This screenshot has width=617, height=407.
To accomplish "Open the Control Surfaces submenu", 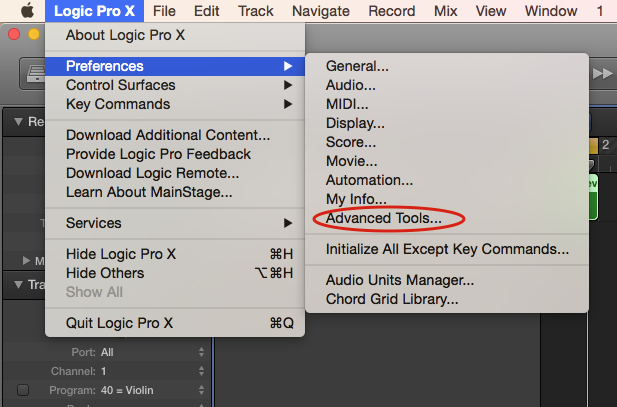I will (175, 85).
